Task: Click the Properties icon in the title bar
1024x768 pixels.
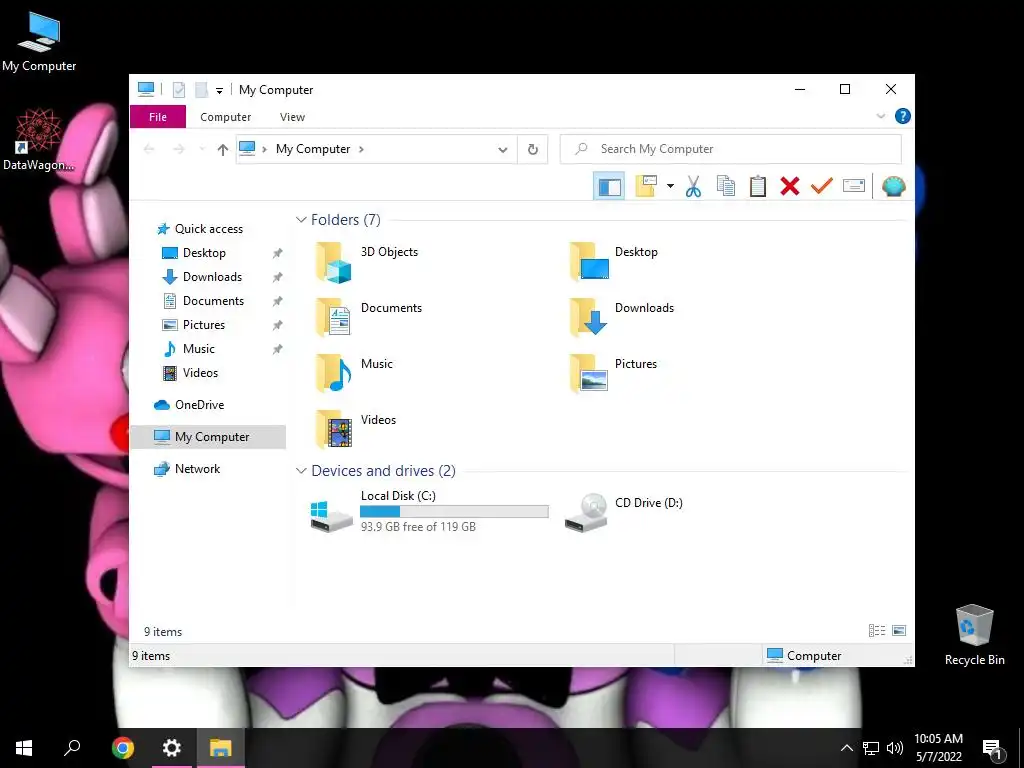Action: click(178, 89)
